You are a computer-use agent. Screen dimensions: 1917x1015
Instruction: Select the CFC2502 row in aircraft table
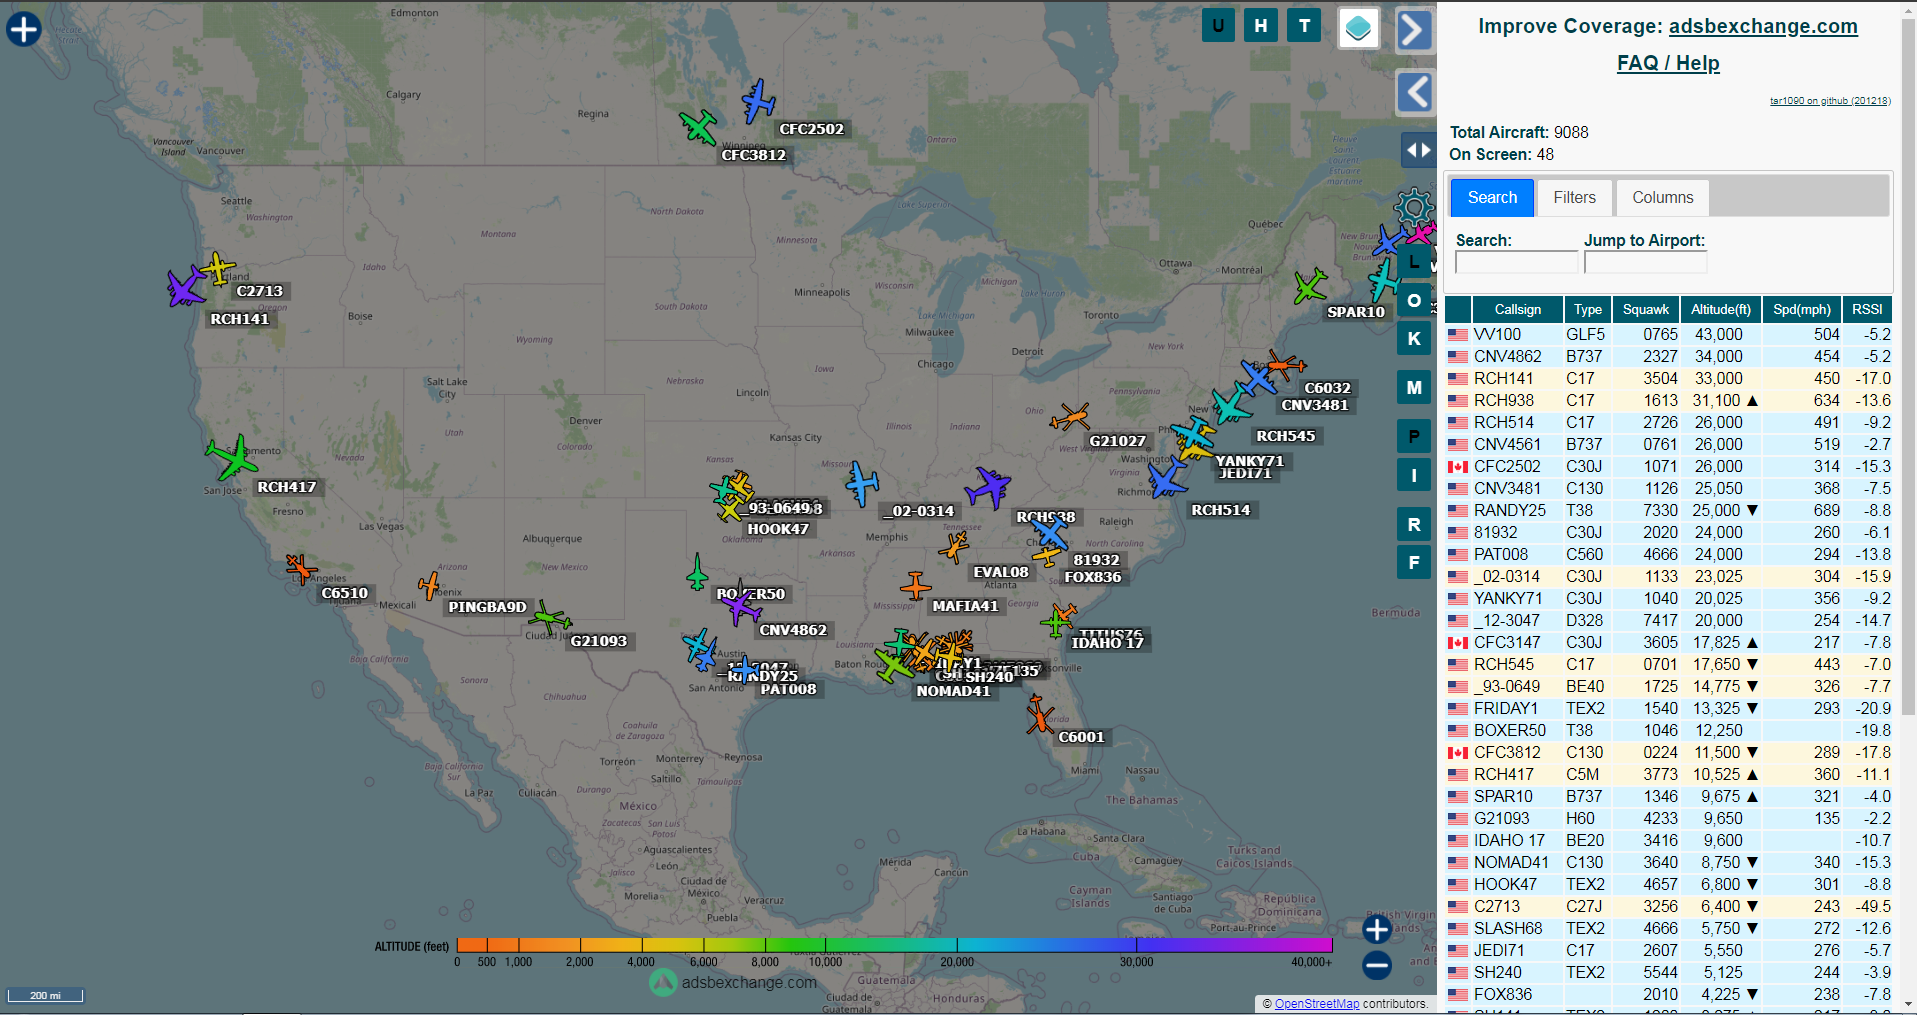(1668, 467)
